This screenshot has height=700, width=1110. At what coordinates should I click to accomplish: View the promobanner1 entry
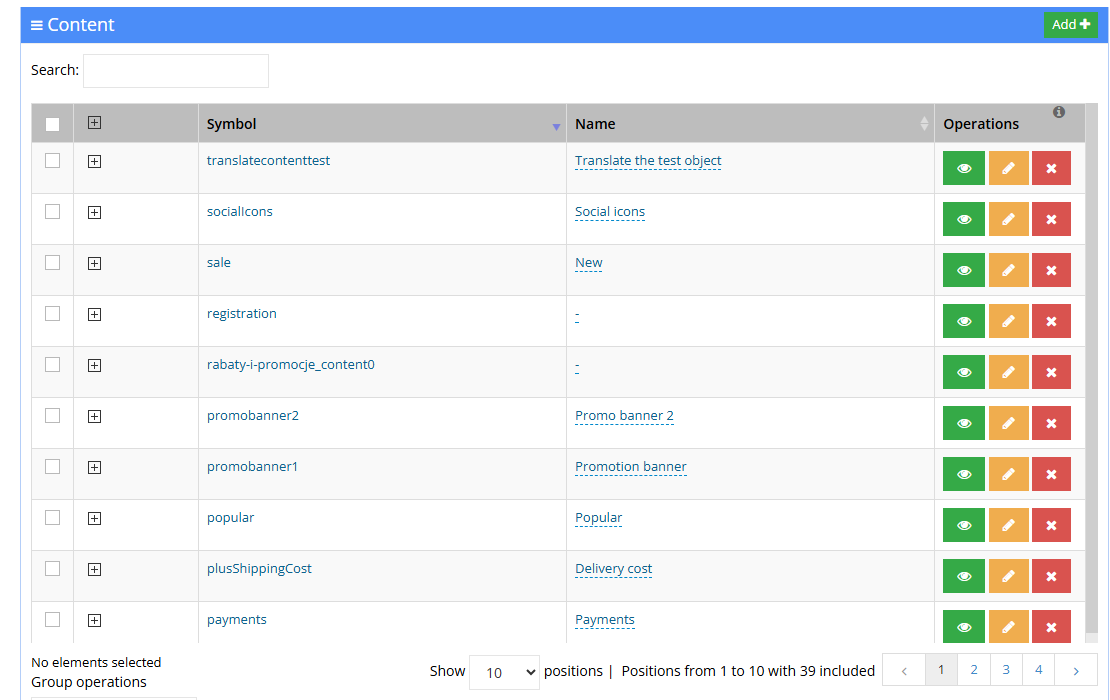click(x=963, y=474)
